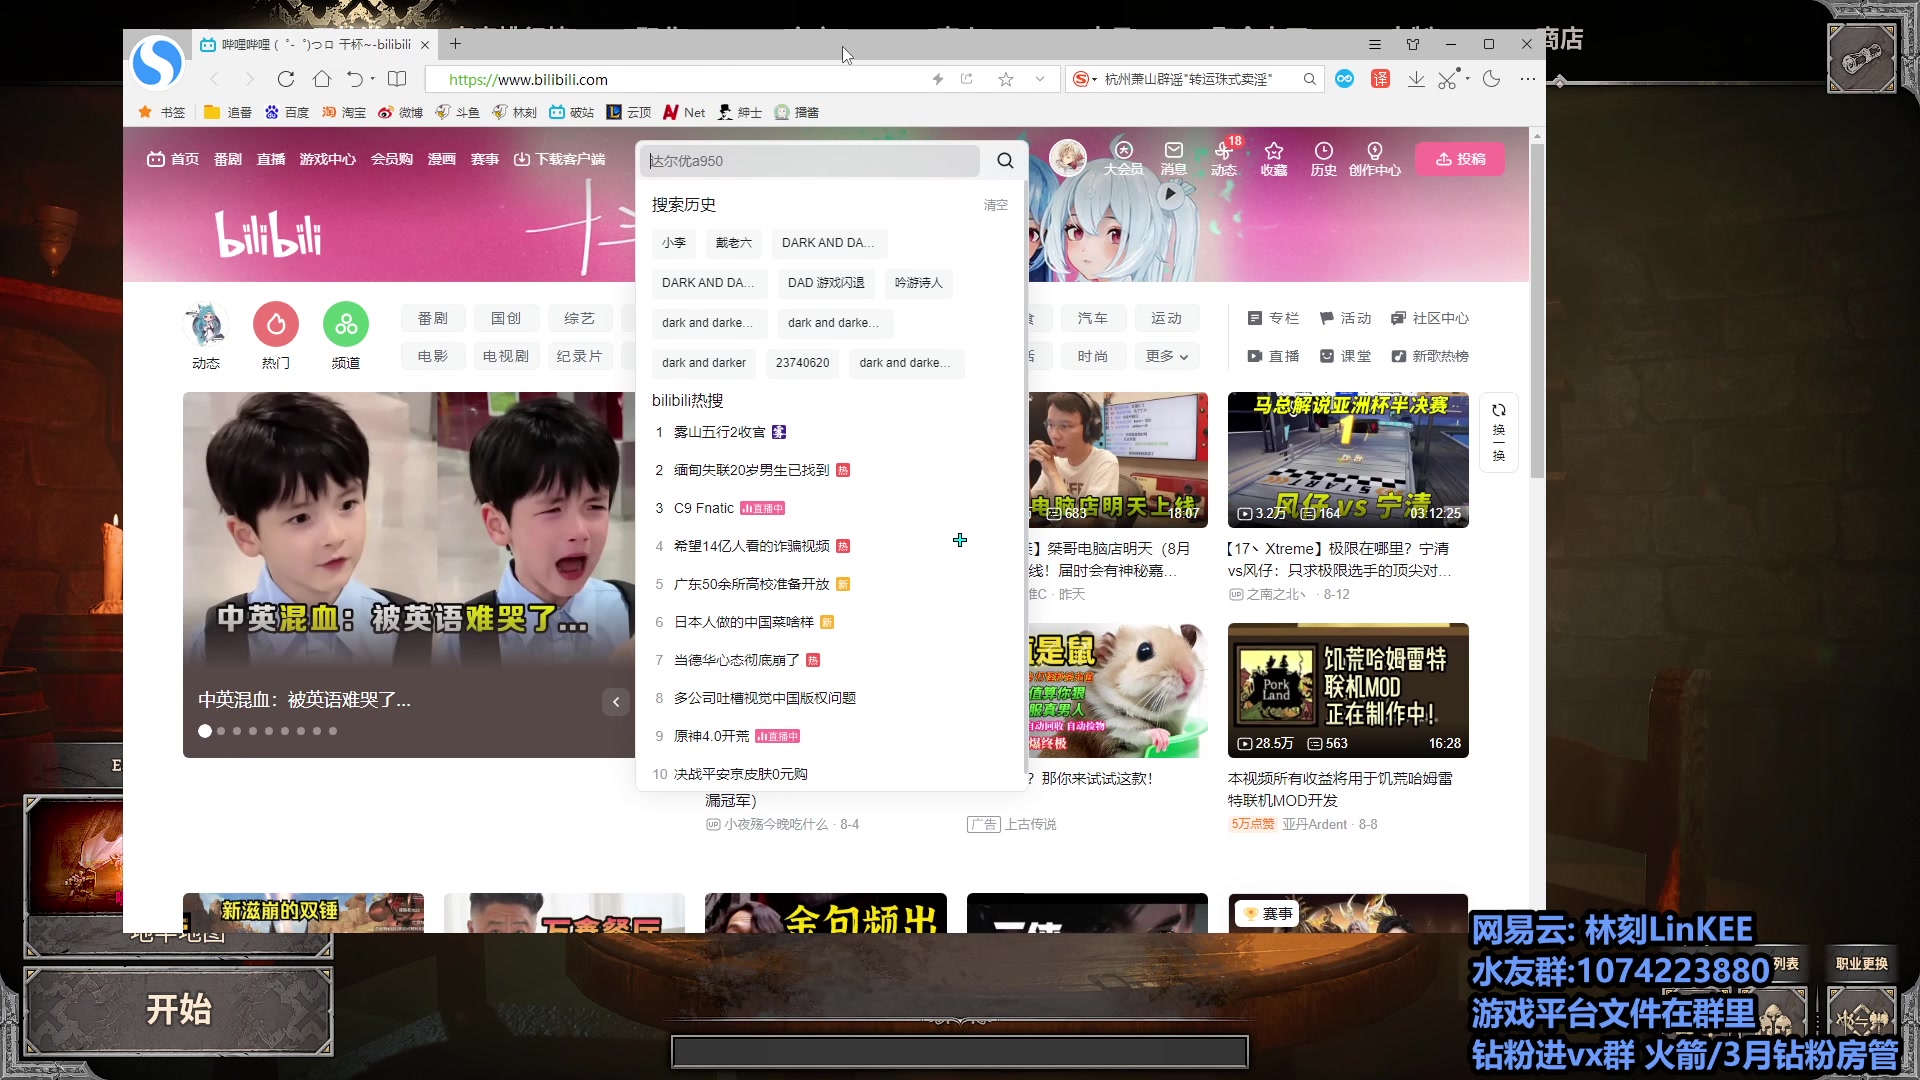1920x1080 pixels.
Task: Click trending item 当德华心态彻底崩了
Action: (737, 660)
